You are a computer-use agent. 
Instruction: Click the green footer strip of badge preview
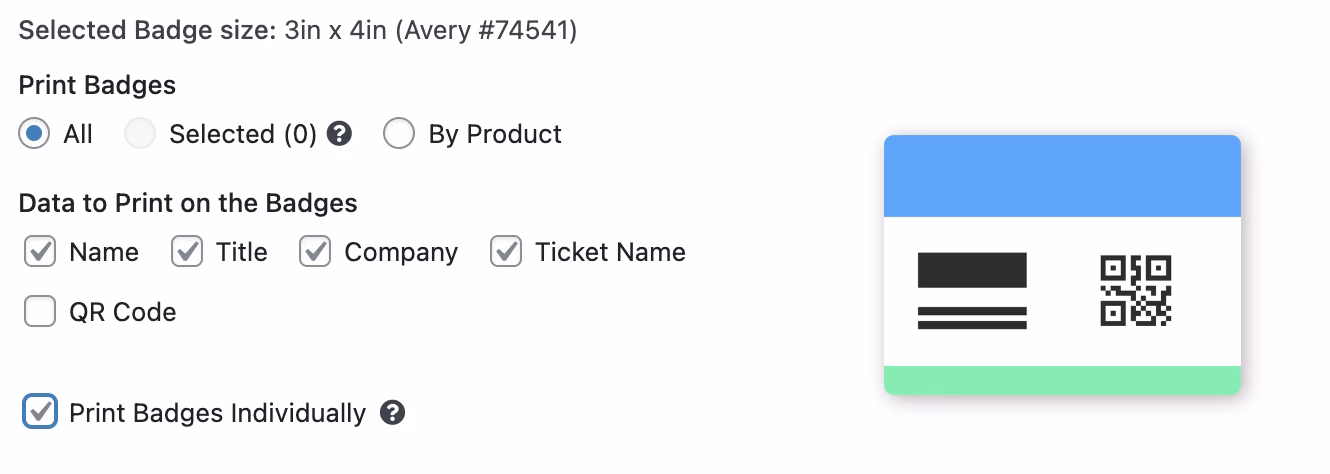pyautogui.click(x=1062, y=380)
